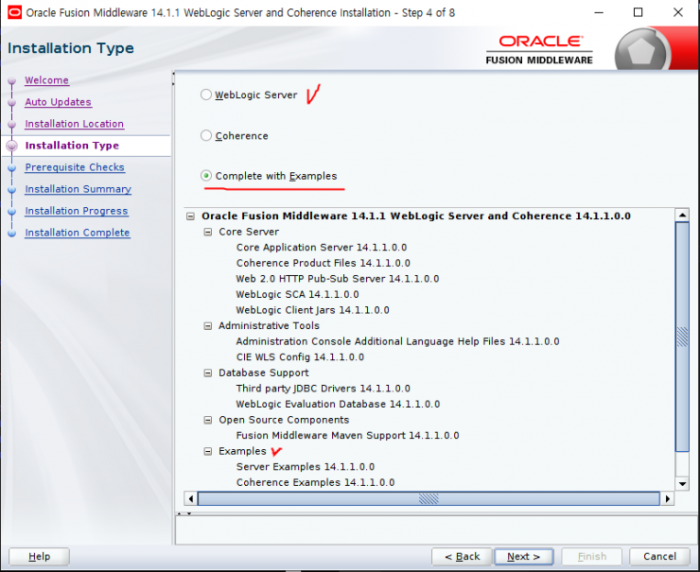Viewport: 700px width, 572px height.
Task: Click the vertical scrollbar down arrow
Action: tap(682, 484)
